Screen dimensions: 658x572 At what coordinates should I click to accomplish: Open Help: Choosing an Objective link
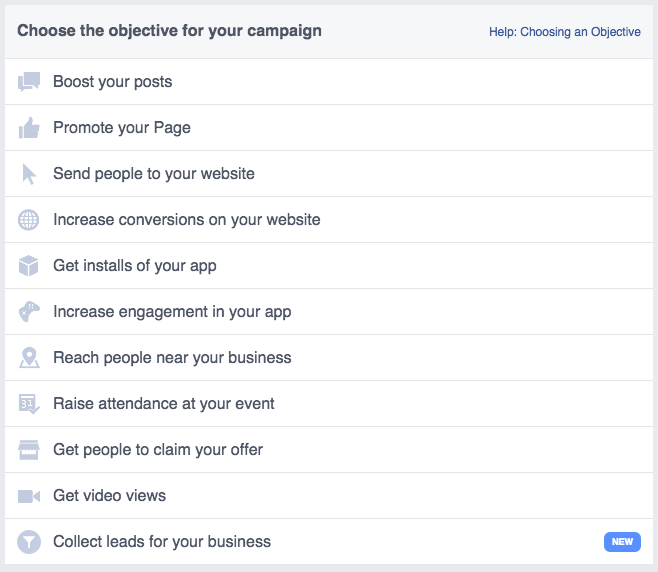pyautogui.click(x=564, y=32)
